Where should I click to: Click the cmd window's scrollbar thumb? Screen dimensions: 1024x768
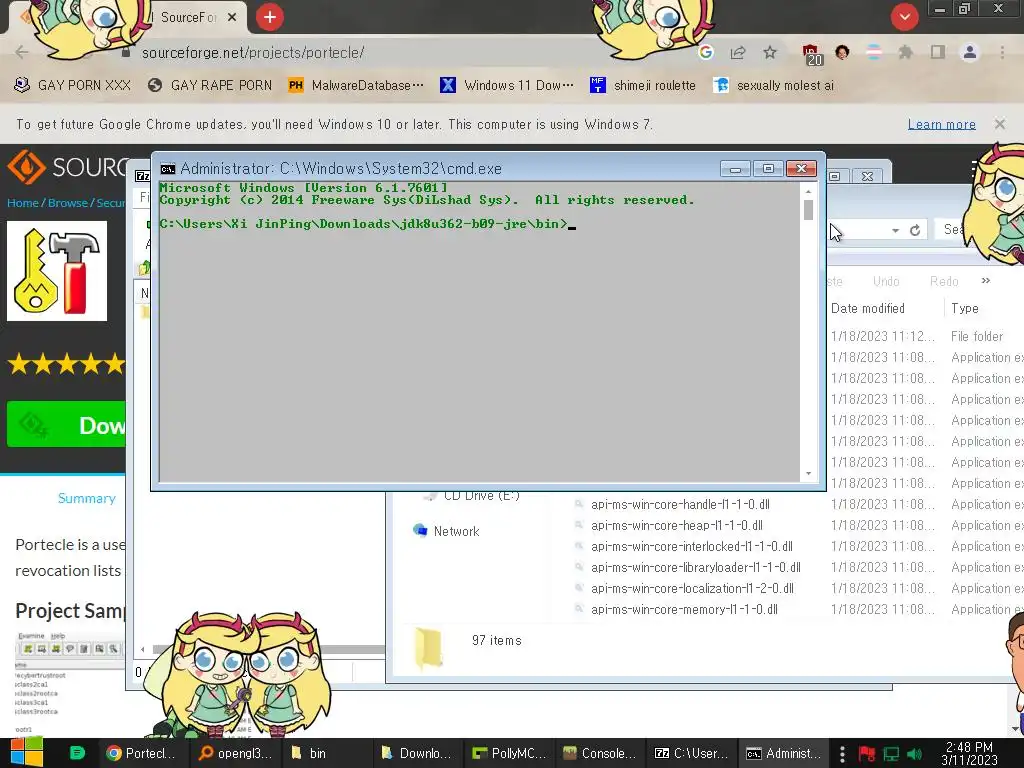[x=808, y=210]
